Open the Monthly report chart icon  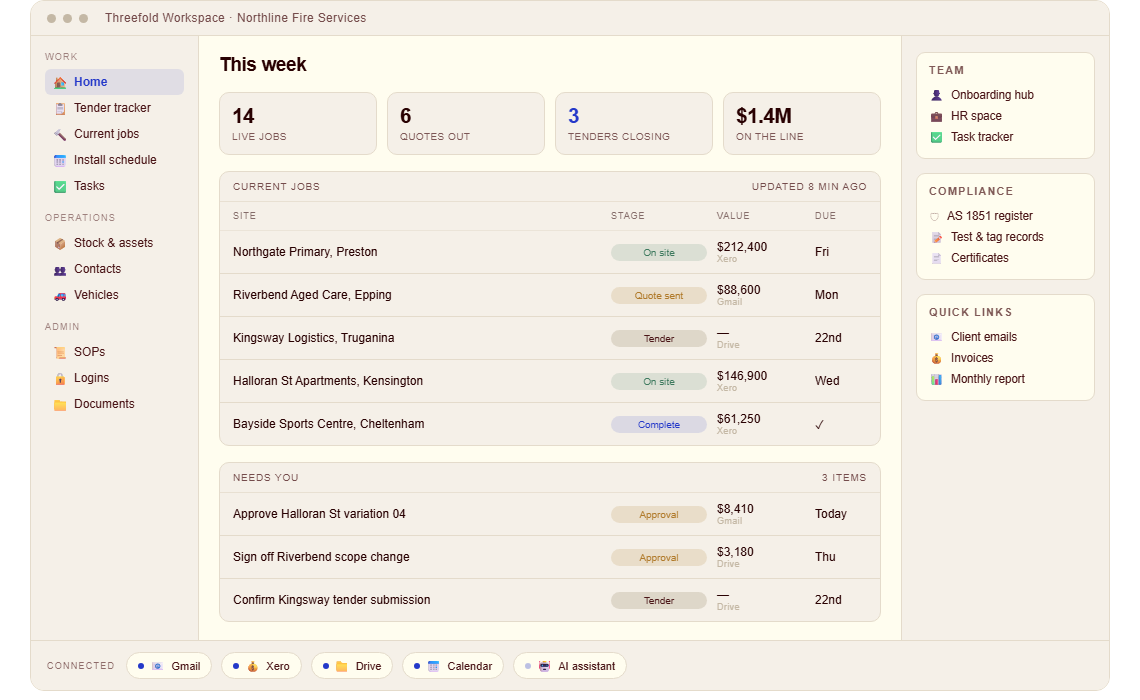tap(936, 379)
